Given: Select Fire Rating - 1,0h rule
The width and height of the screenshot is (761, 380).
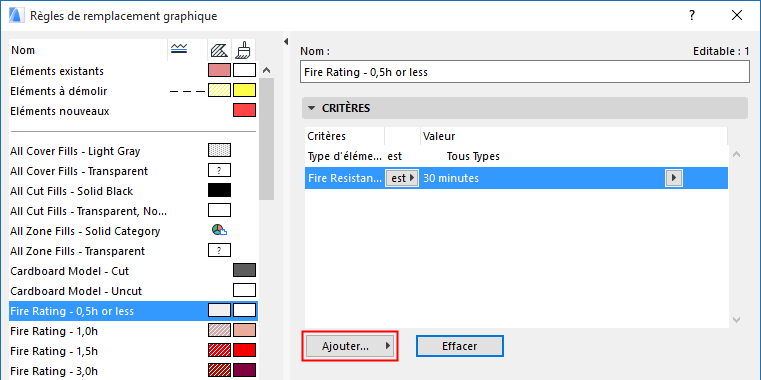Looking at the screenshot, I should pyautogui.click(x=133, y=331).
